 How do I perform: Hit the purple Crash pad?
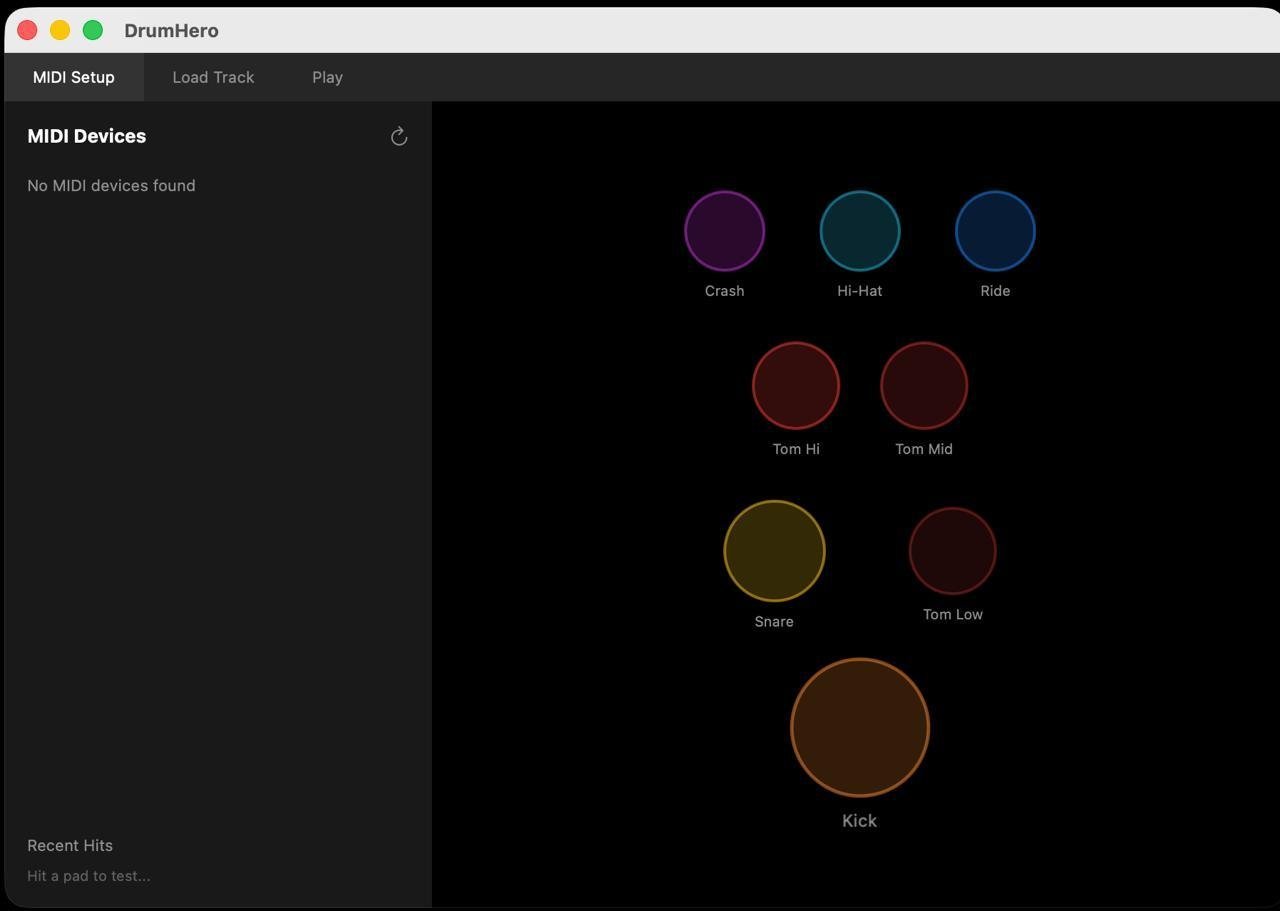(x=724, y=231)
